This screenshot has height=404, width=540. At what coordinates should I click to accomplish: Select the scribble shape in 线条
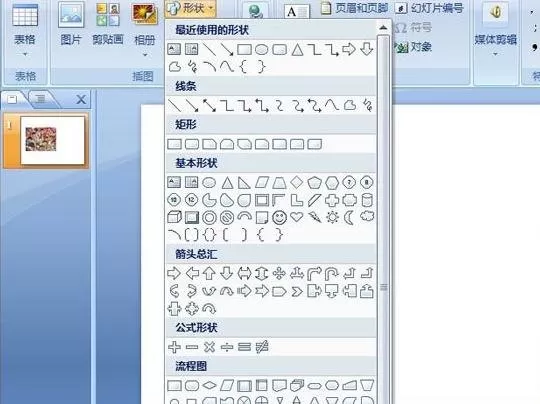[367, 105]
